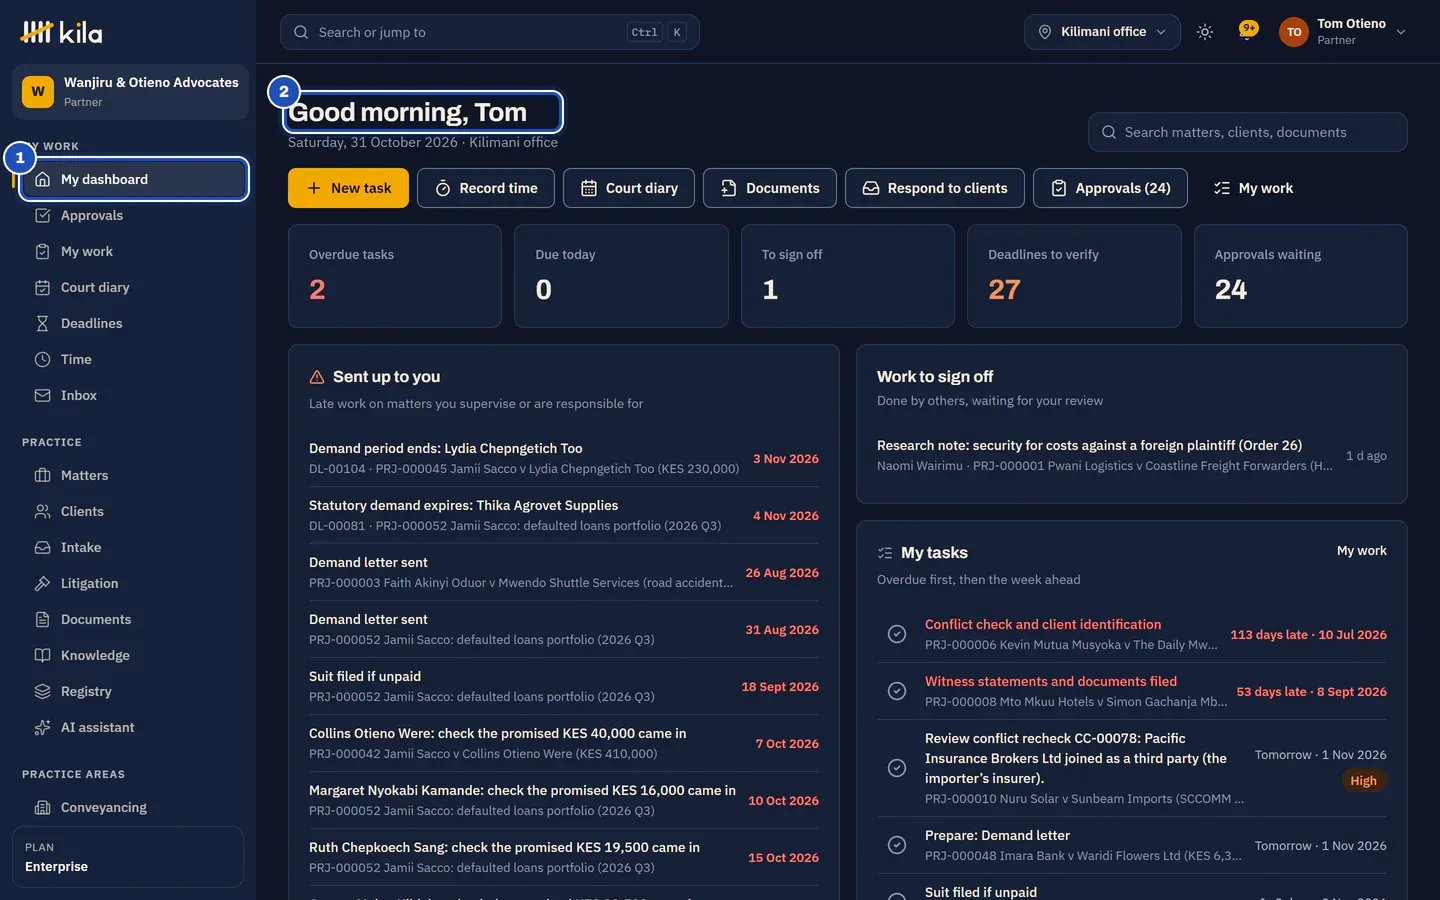Open My work link in My tasks panel

click(x=1361, y=551)
